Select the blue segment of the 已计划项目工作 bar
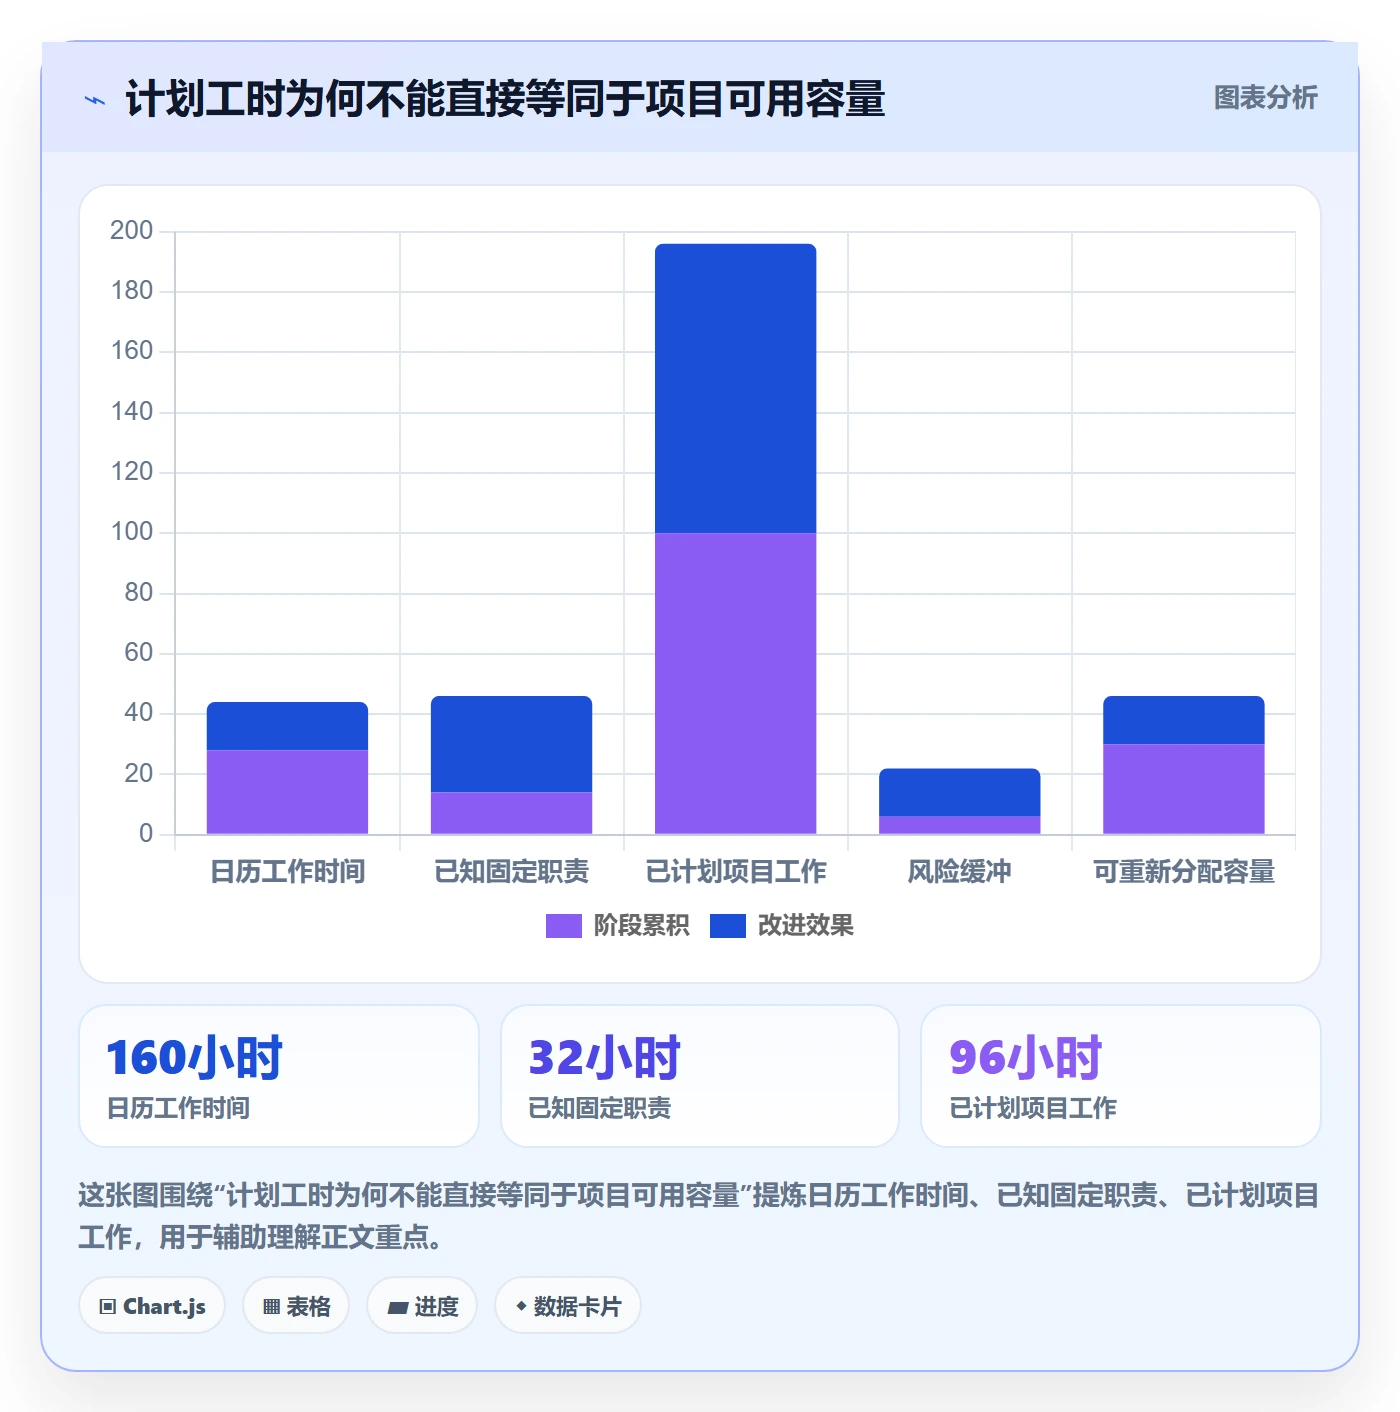The height and width of the screenshot is (1412, 1400). tap(735, 388)
